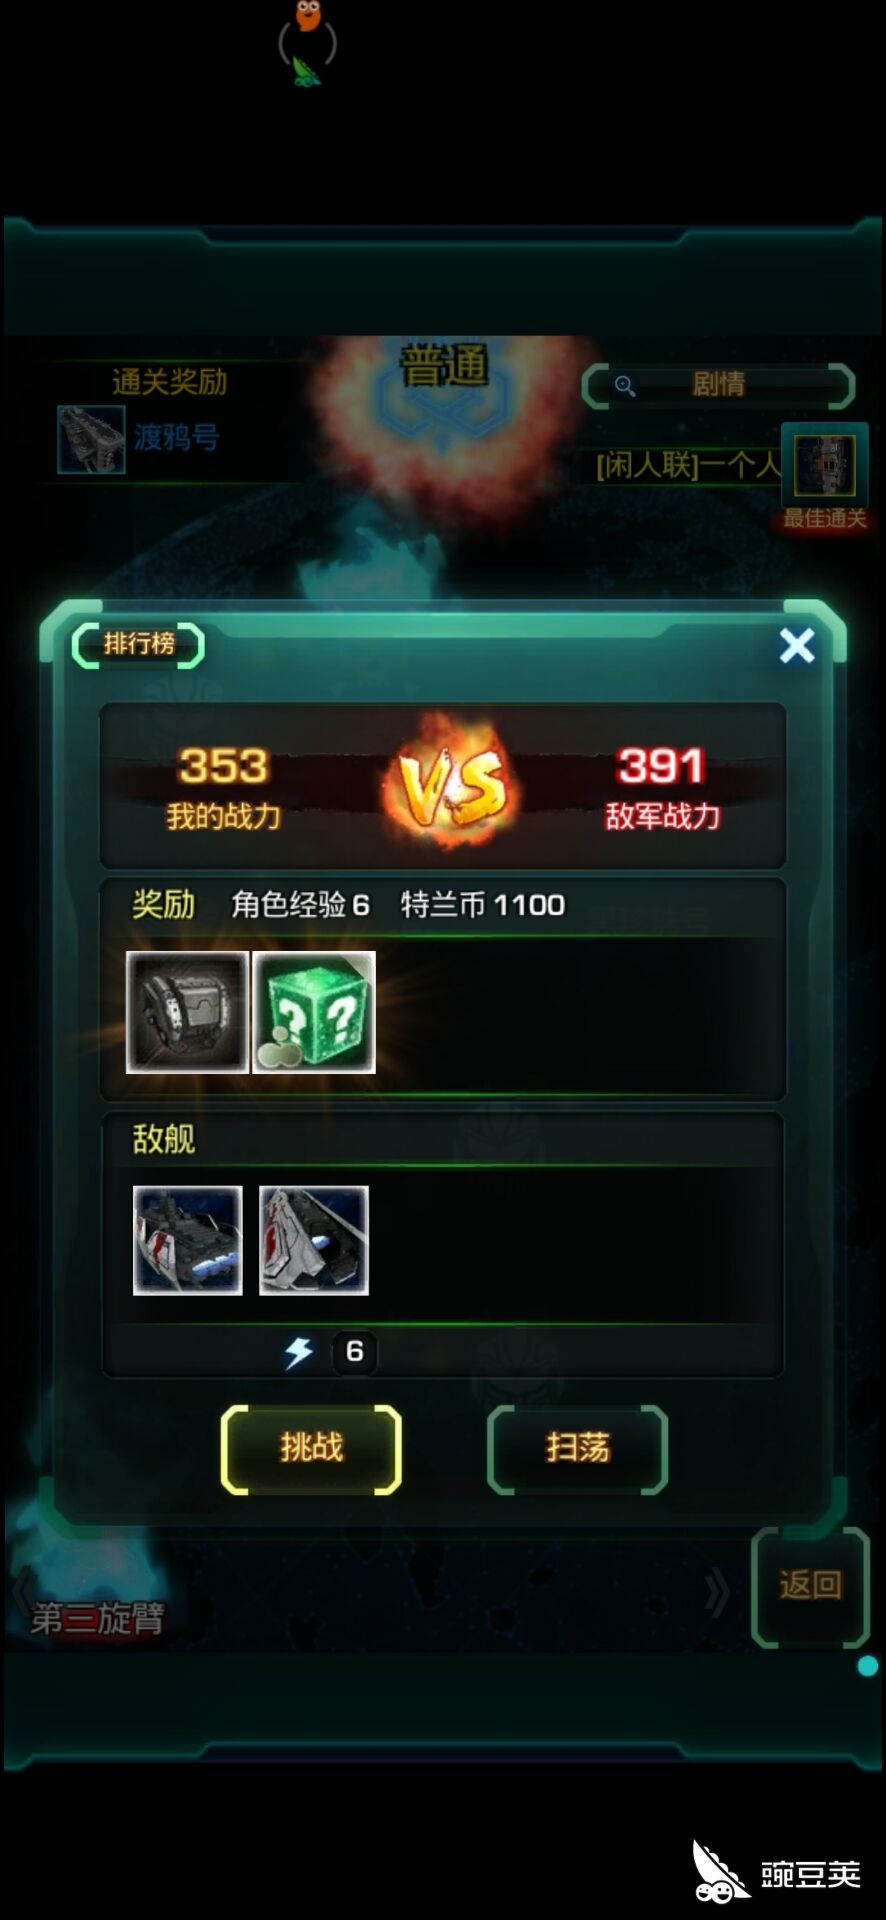Image resolution: width=886 pixels, height=1920 pixels.
Task: View the first enemy ship thumbnail
Action: [188, 1241]
